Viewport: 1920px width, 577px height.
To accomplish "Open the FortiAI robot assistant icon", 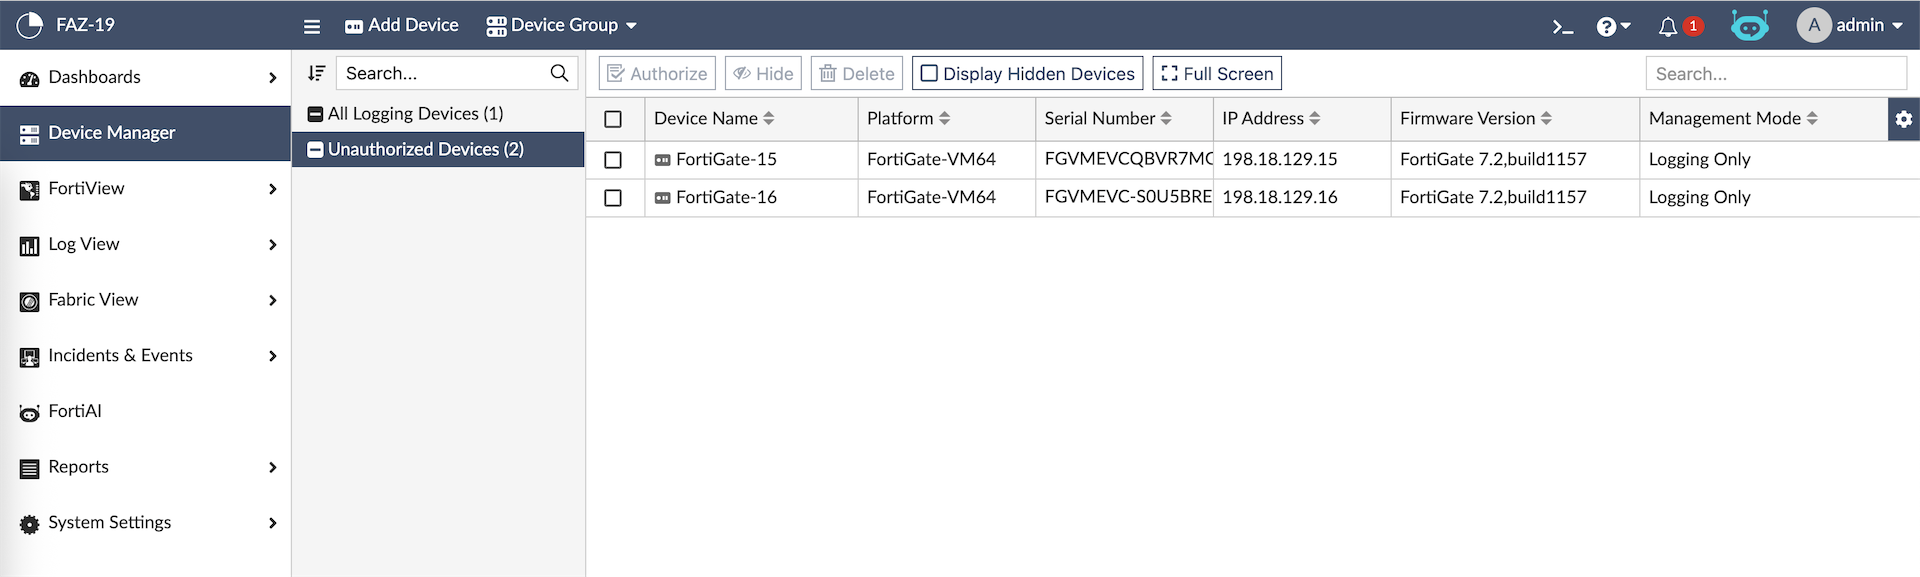I will pos(1749,26).
